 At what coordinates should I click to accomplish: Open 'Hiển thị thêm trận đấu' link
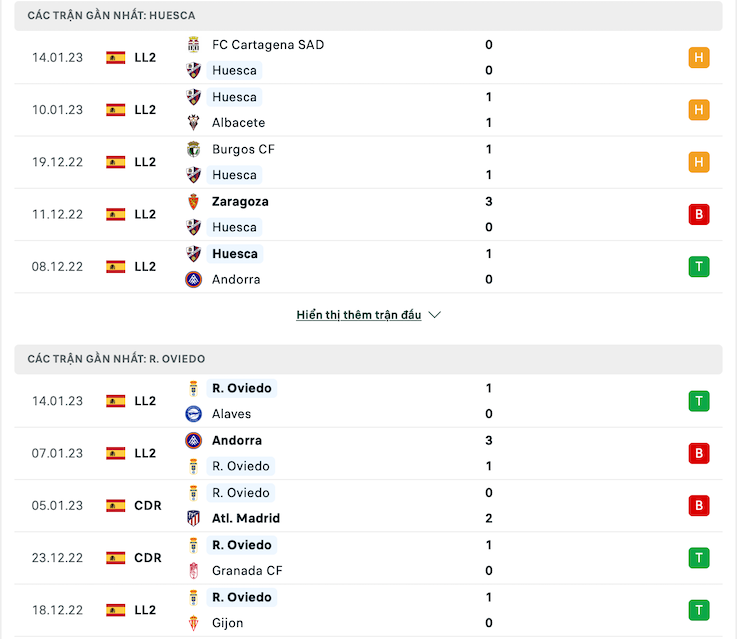tap(359, 315)
